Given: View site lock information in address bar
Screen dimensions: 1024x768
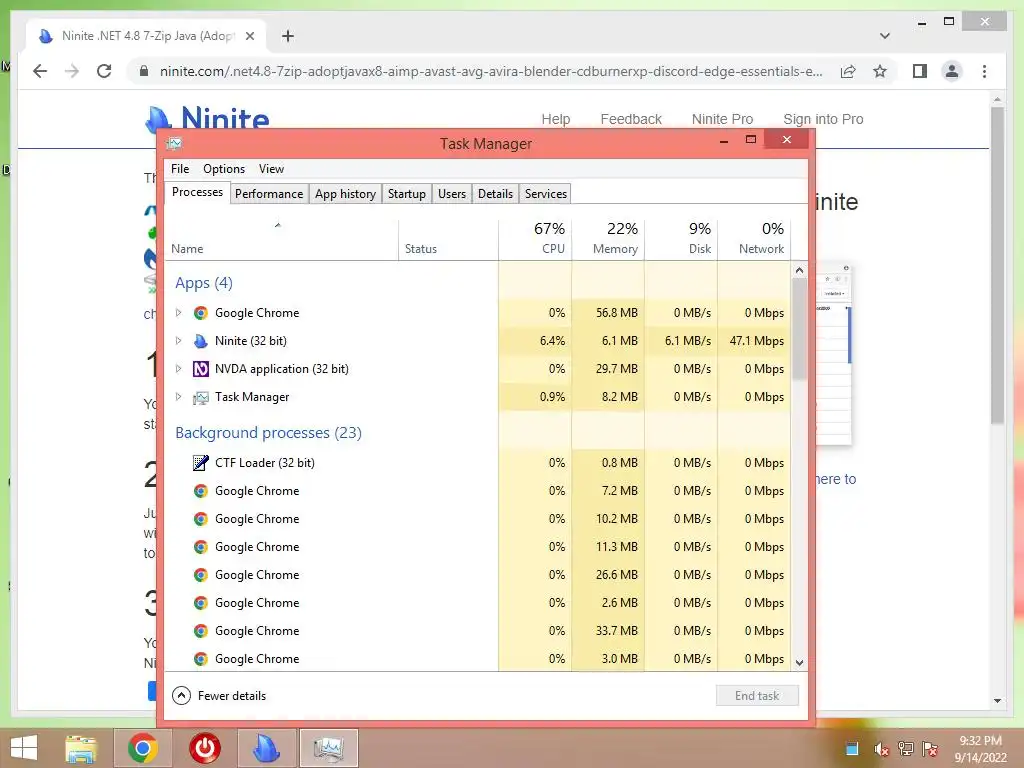Looking at the screenshot, I should coord(144,71).
